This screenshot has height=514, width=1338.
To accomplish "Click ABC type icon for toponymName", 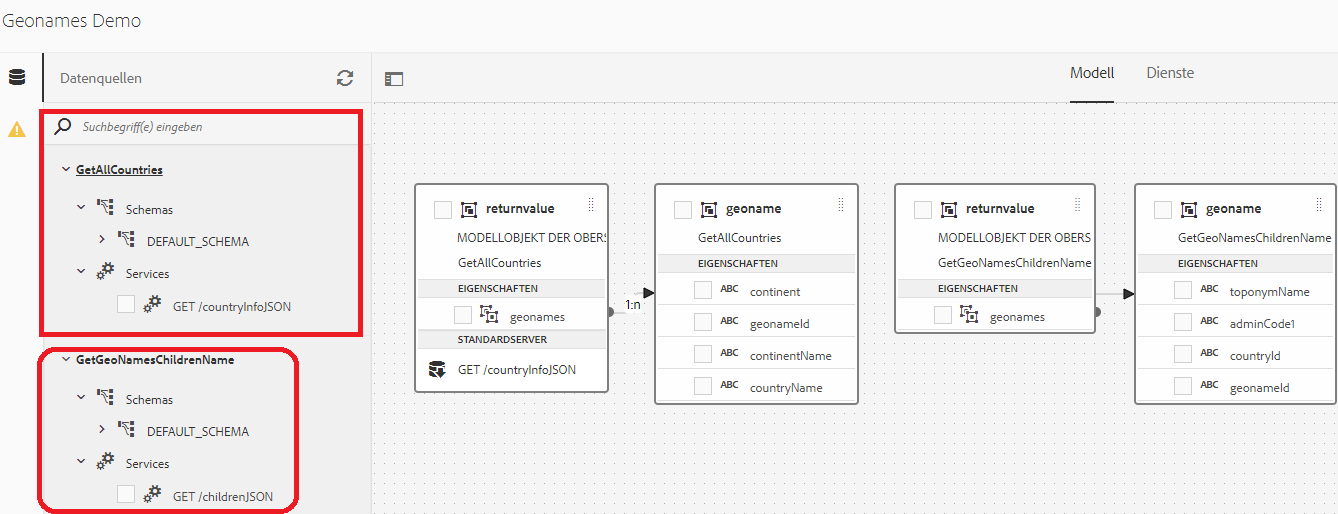I will tap(1210, 290).
